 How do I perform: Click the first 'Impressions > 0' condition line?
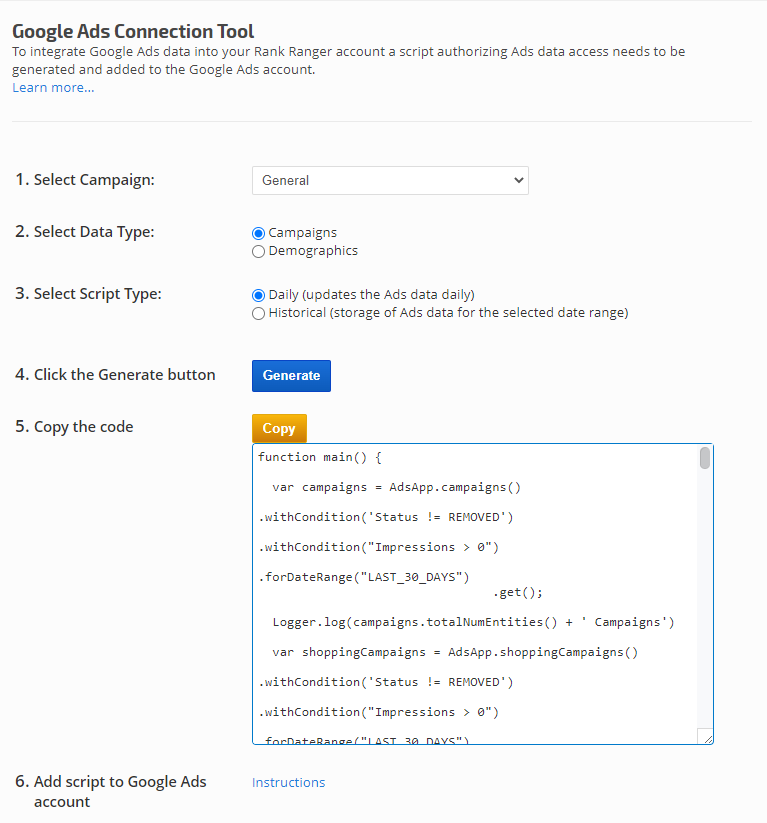378,547
